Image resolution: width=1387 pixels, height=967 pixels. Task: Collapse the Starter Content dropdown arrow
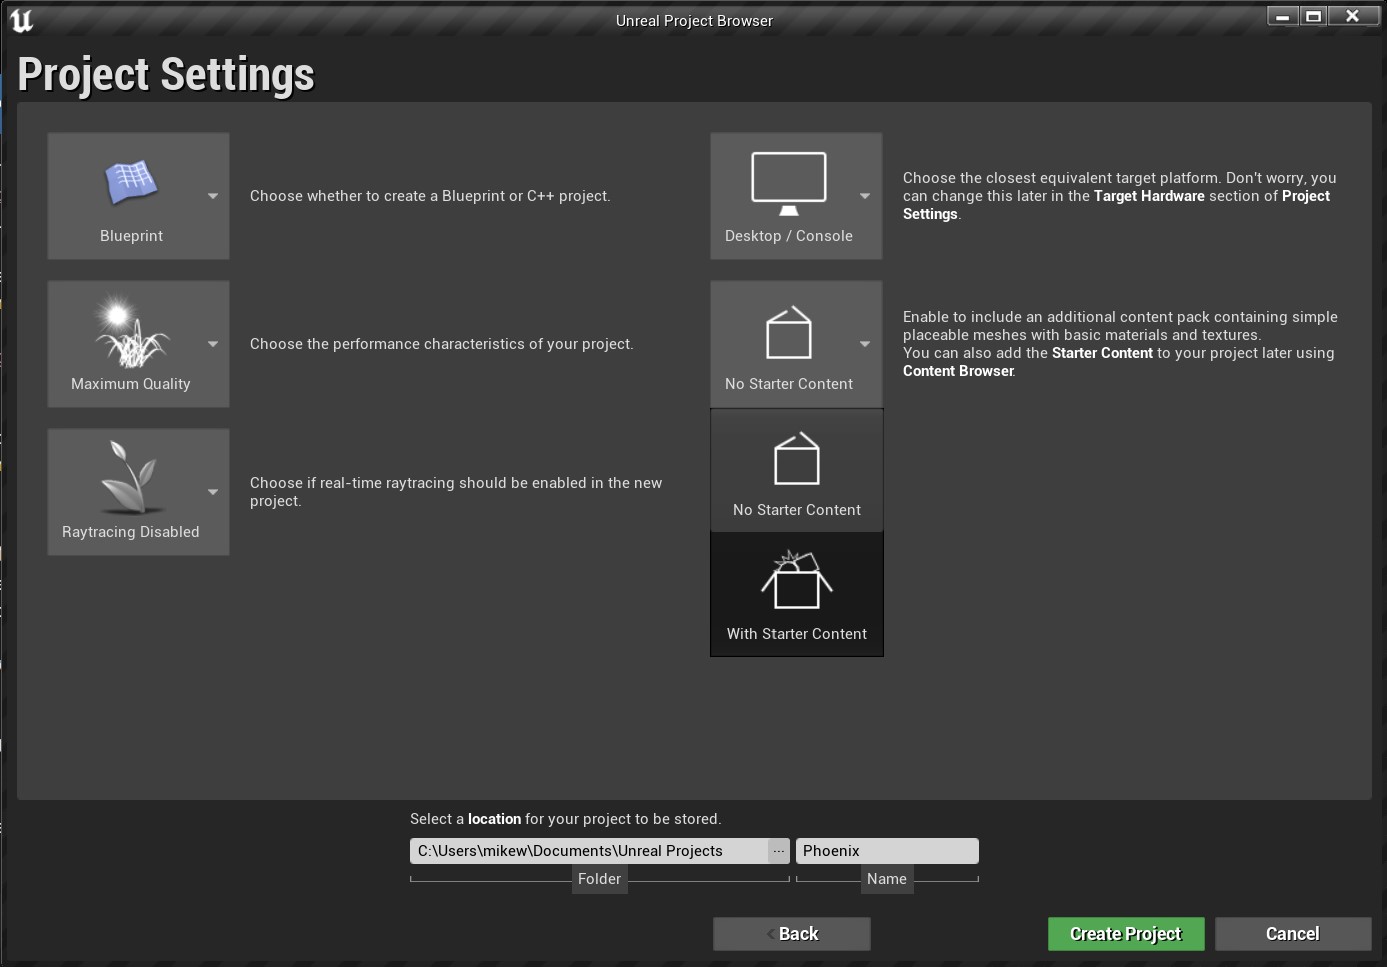pos(865,344)
